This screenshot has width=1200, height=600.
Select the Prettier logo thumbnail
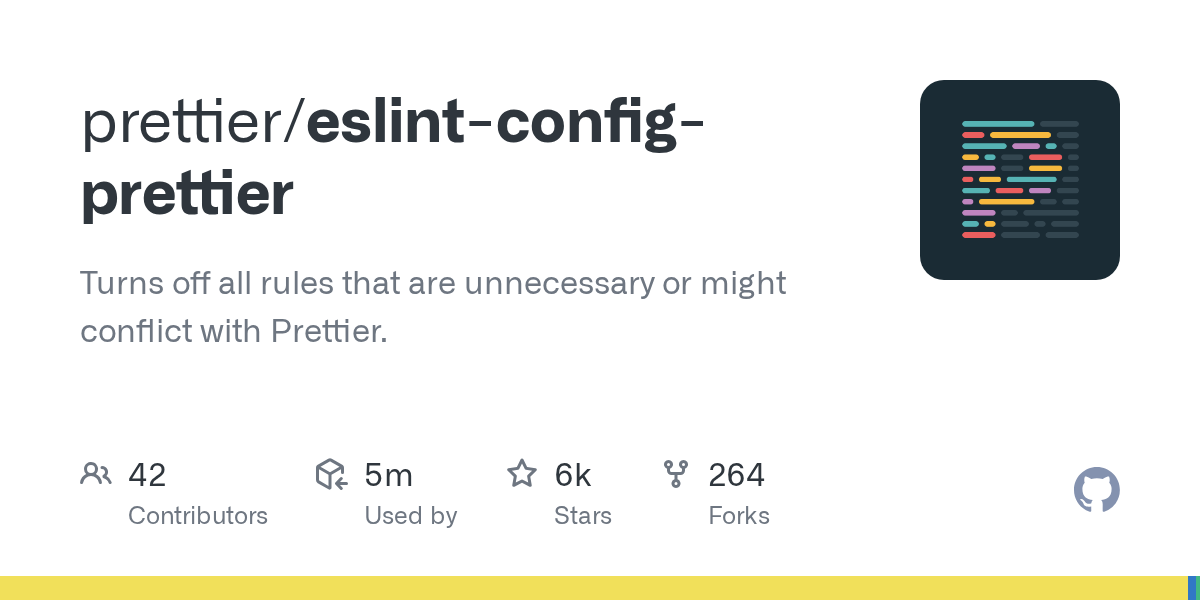click(1019, 180)
